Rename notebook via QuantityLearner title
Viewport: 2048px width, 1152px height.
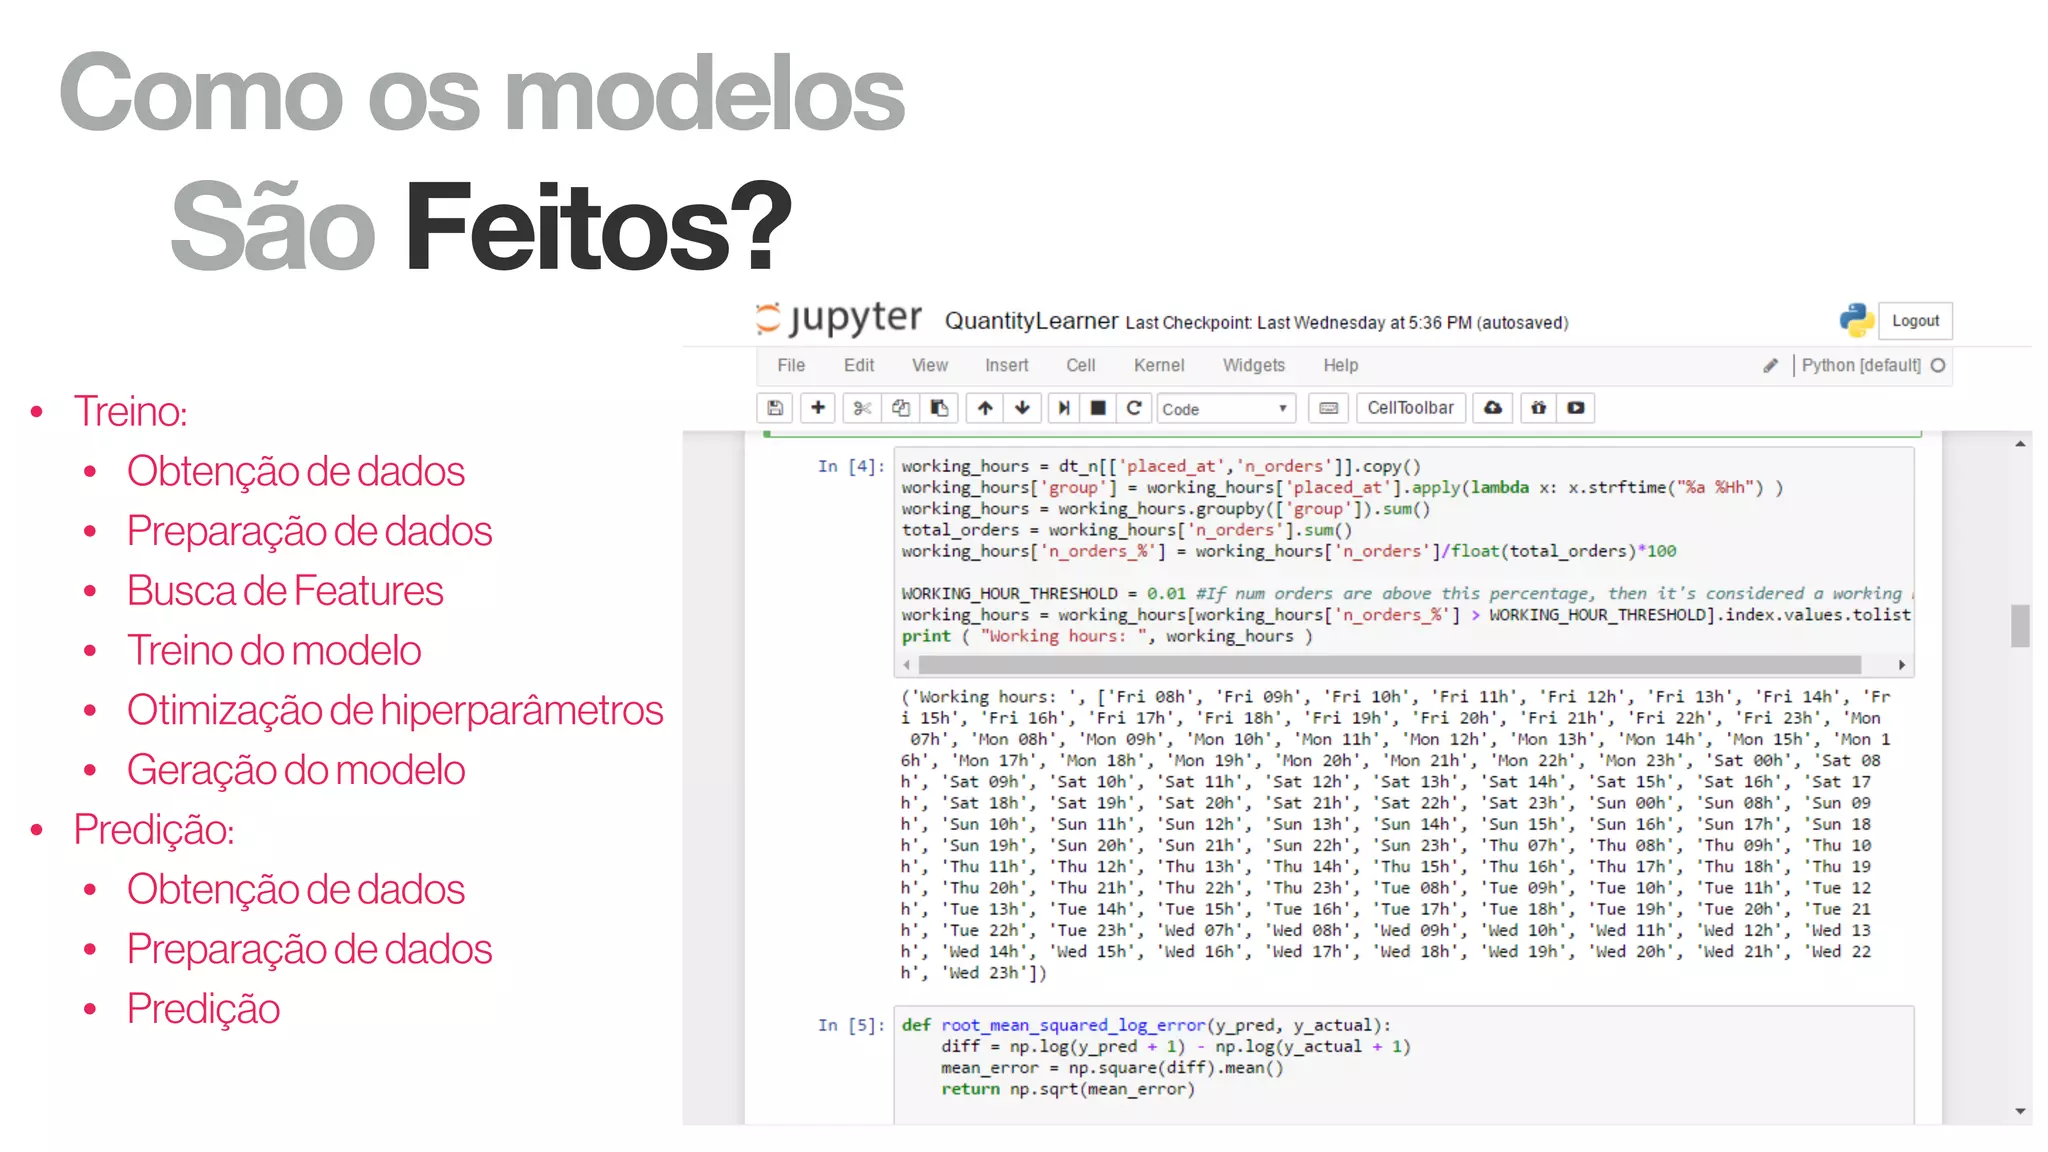[1031, 321]
